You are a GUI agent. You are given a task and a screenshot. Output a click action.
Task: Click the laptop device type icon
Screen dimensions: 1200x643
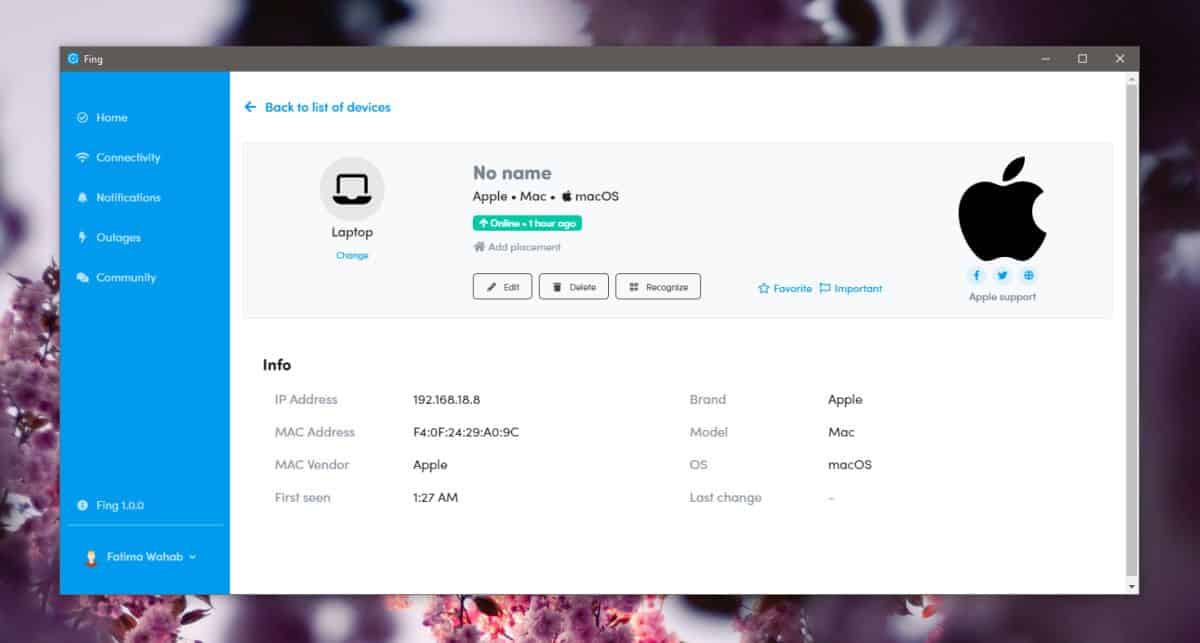click(x=352, y=188)
